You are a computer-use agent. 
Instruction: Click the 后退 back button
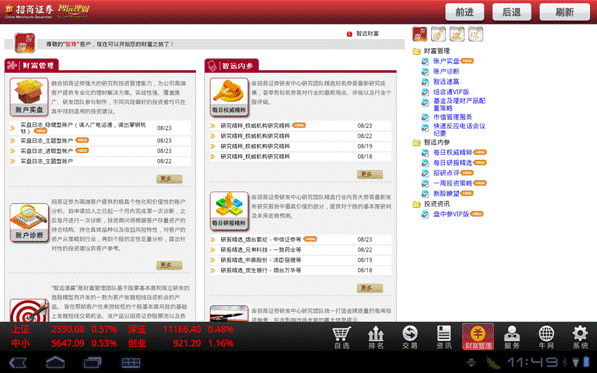[x=511, y=12]
